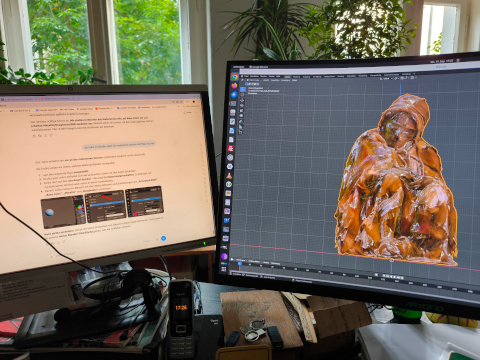Image resolution: width=480 pixels, height=360 pixels.
Task: Open the Object Mode dropdown in viewport header
Action: click(x=254, y=80)
